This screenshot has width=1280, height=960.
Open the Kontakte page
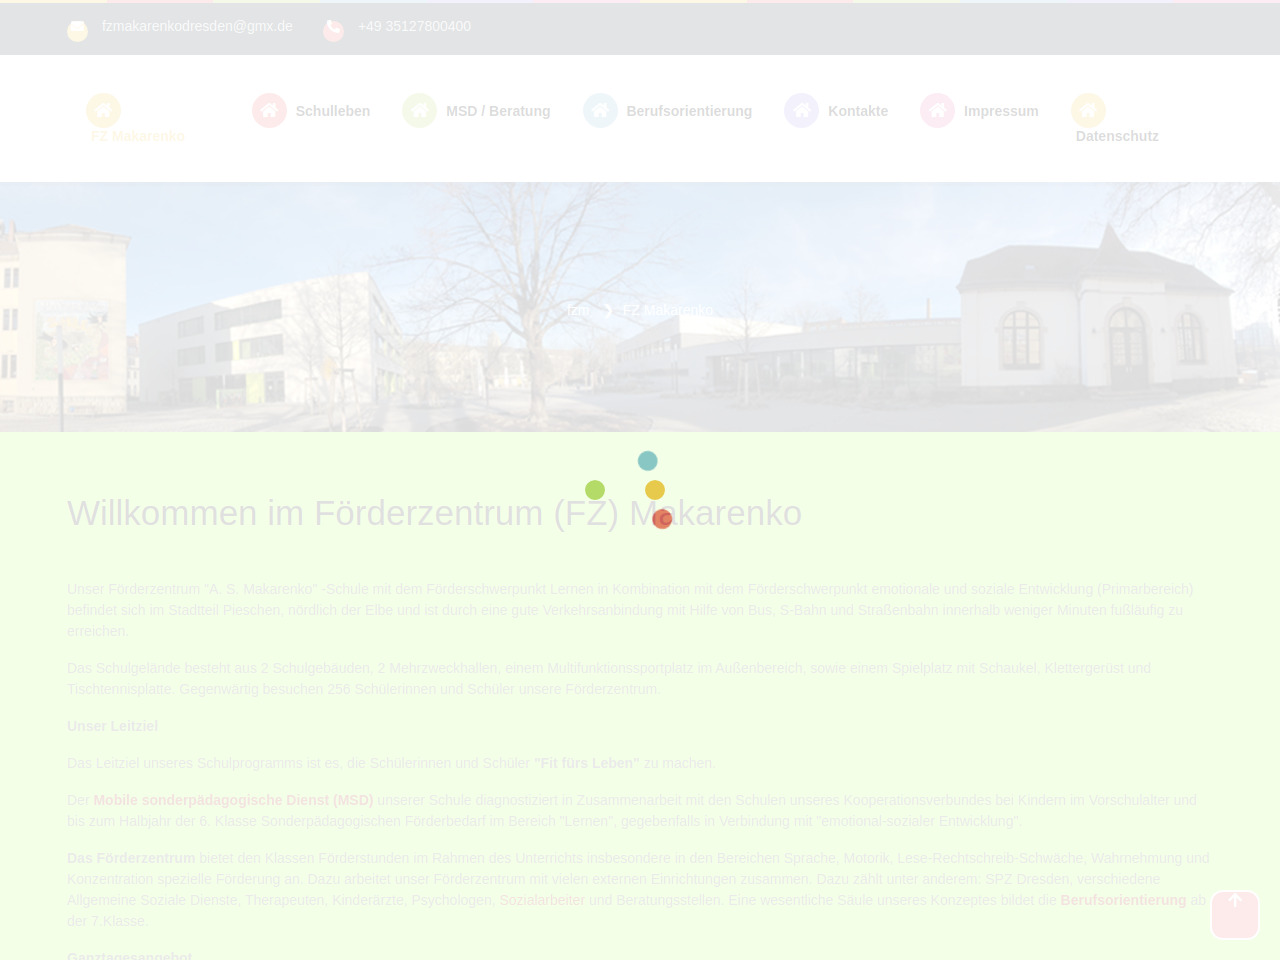(x=857, y=111)
